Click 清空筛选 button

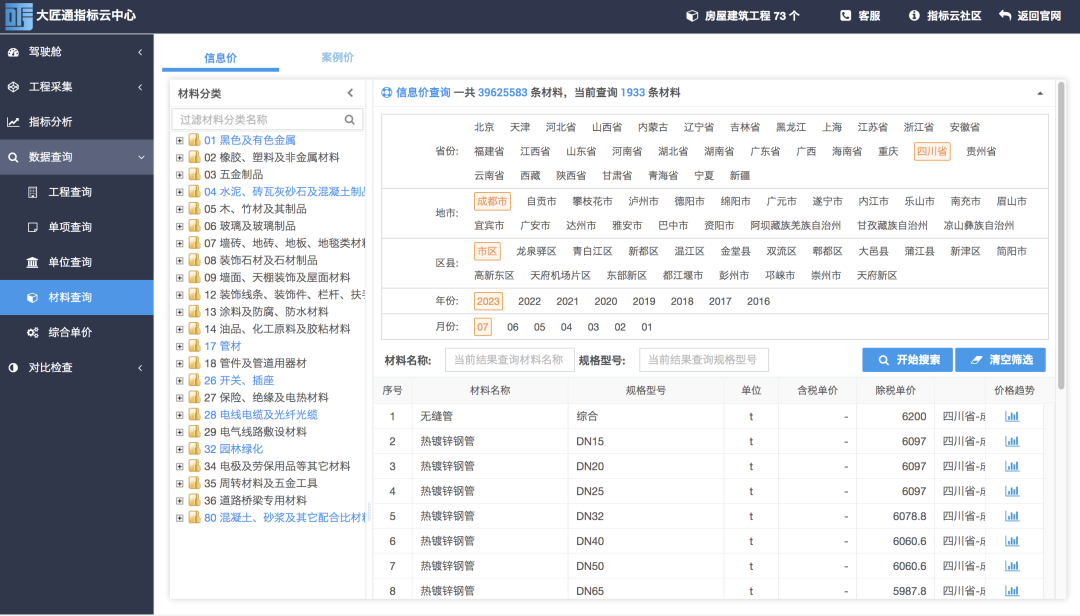[x=1000, y=360]
